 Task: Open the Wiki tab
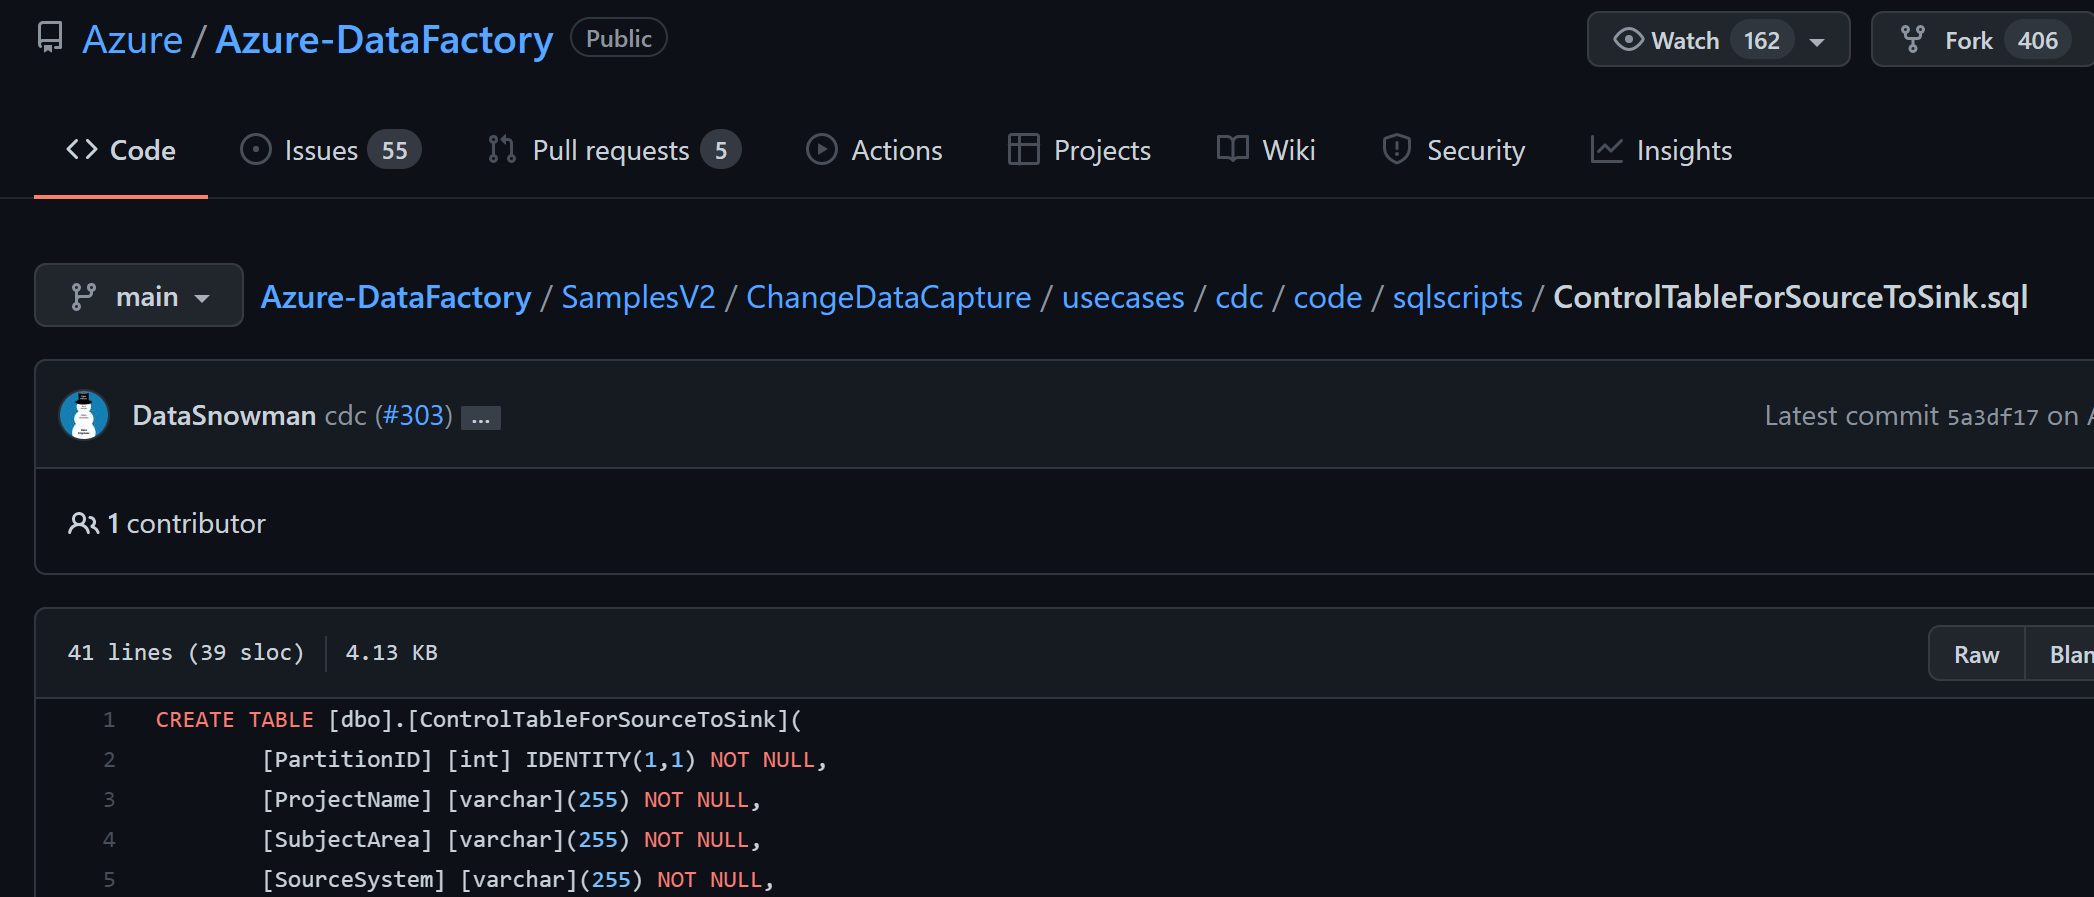1266,150
